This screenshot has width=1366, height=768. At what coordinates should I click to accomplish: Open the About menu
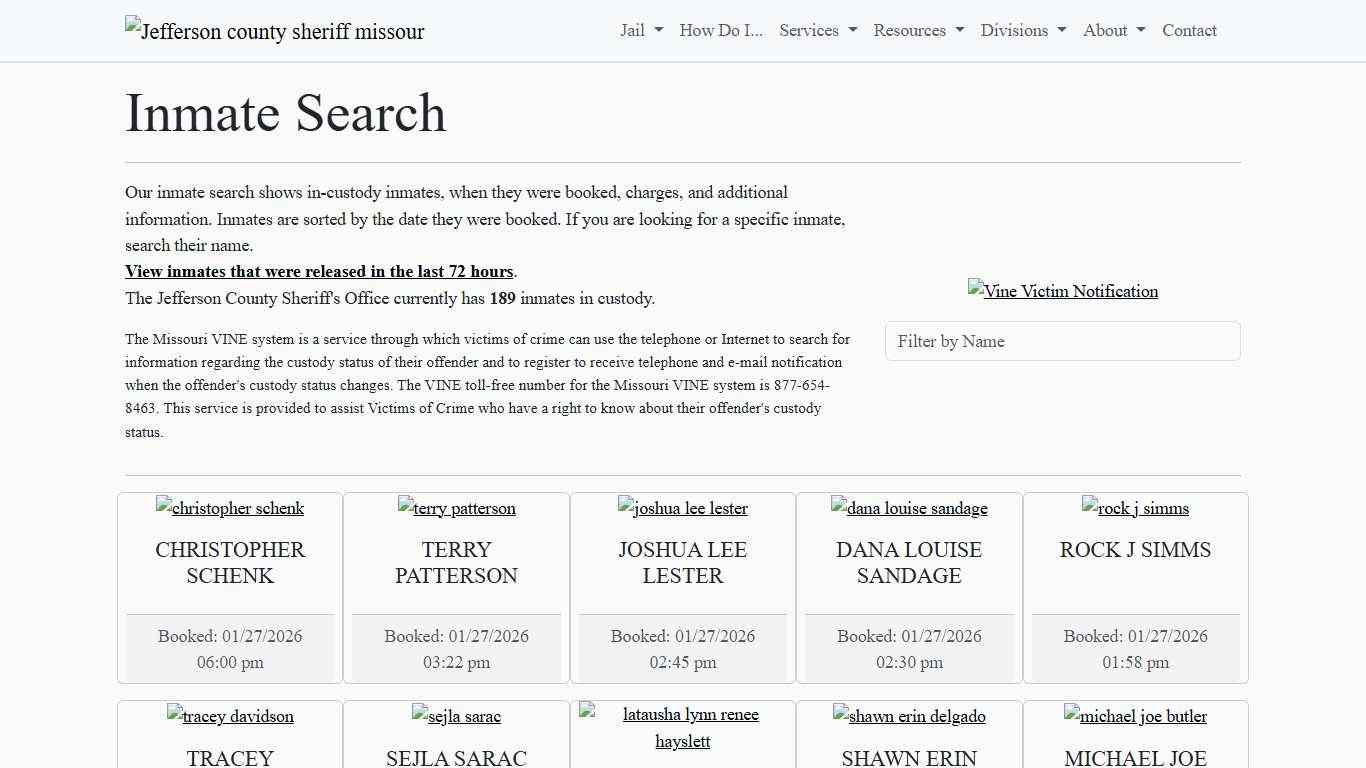click(1112, 30)
